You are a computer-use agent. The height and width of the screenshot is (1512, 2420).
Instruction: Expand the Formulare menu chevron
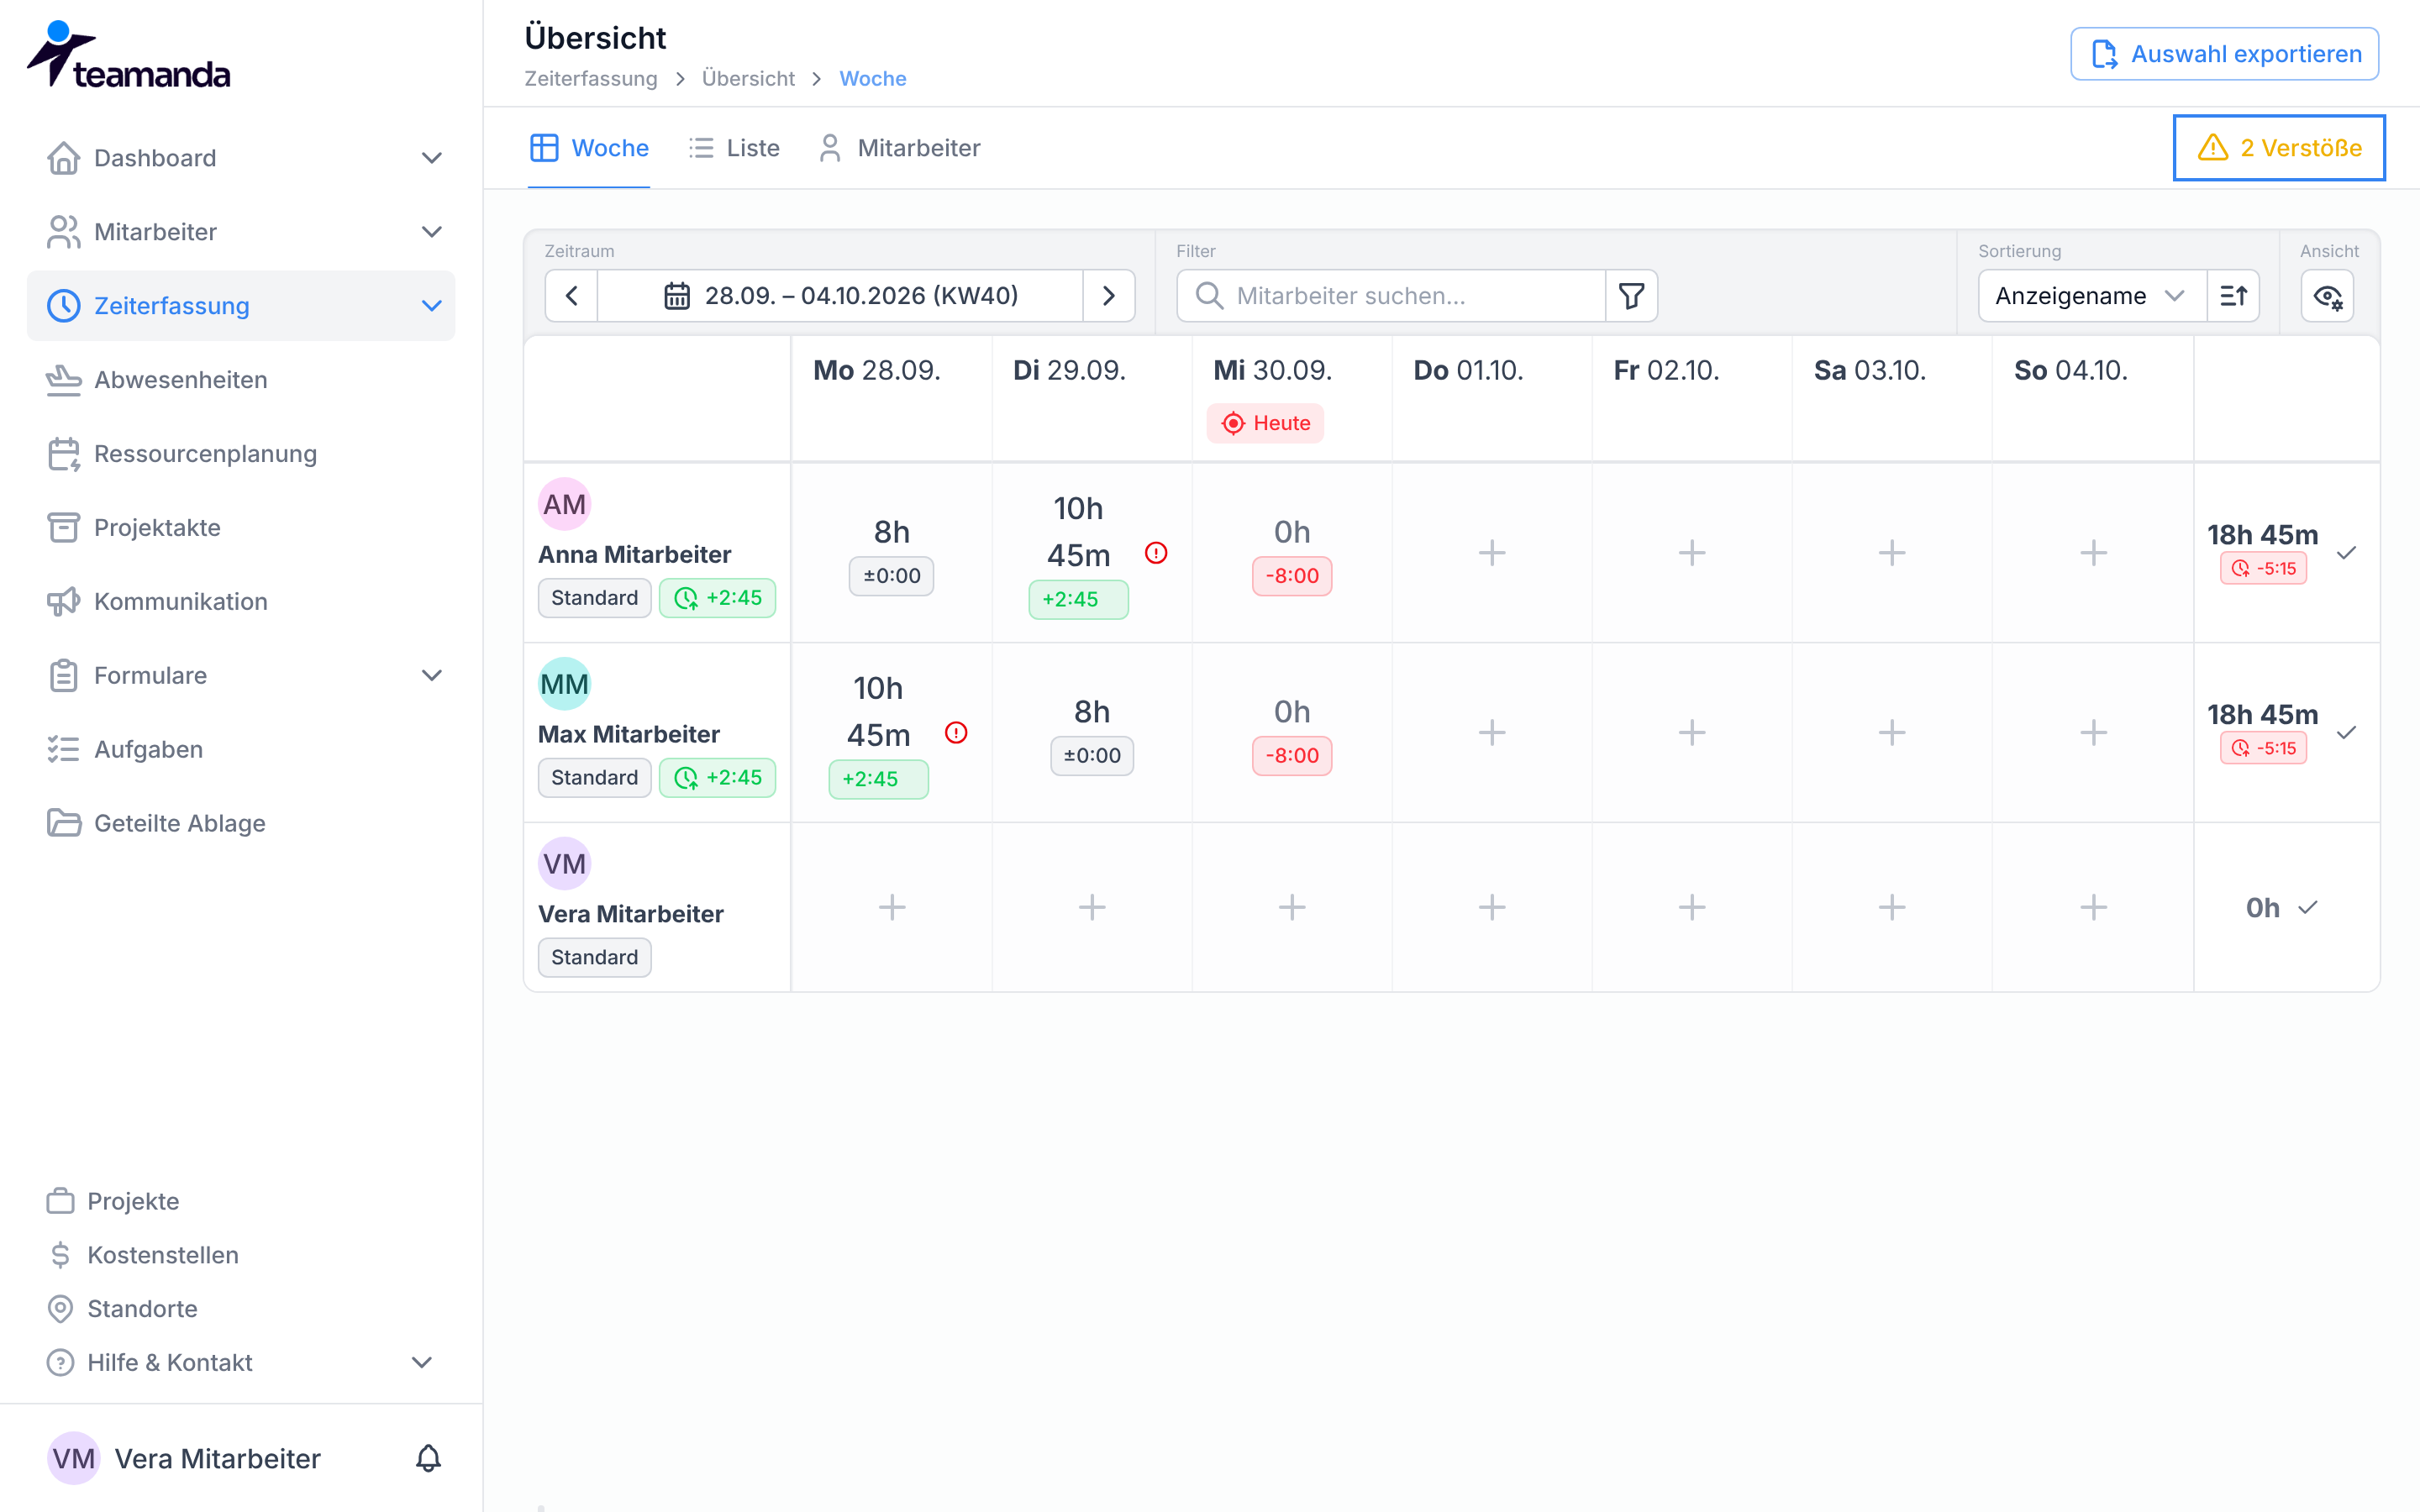point(431,676)
